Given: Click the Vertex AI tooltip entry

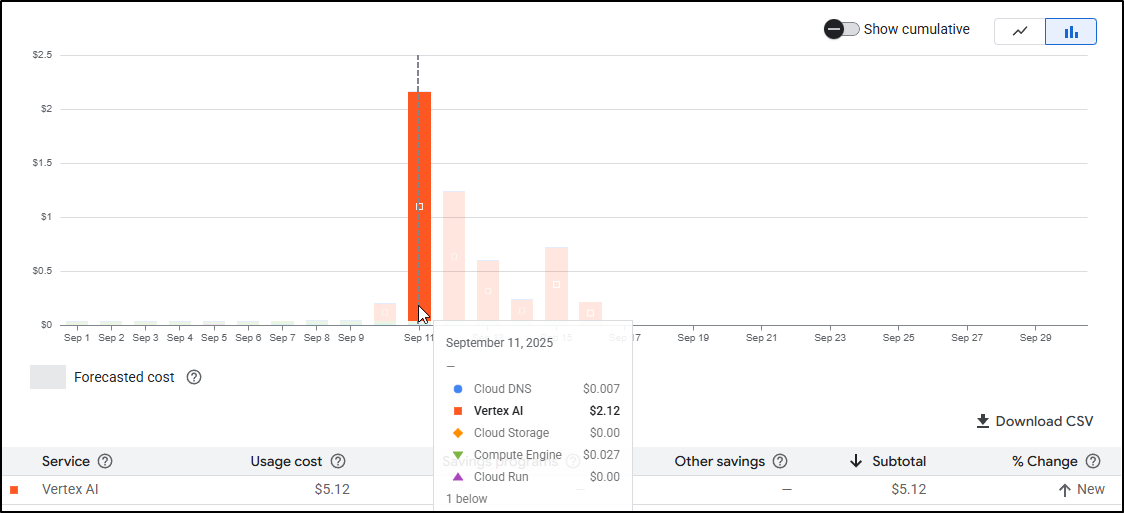Looking at the screenshot, I should pos(498,411).
